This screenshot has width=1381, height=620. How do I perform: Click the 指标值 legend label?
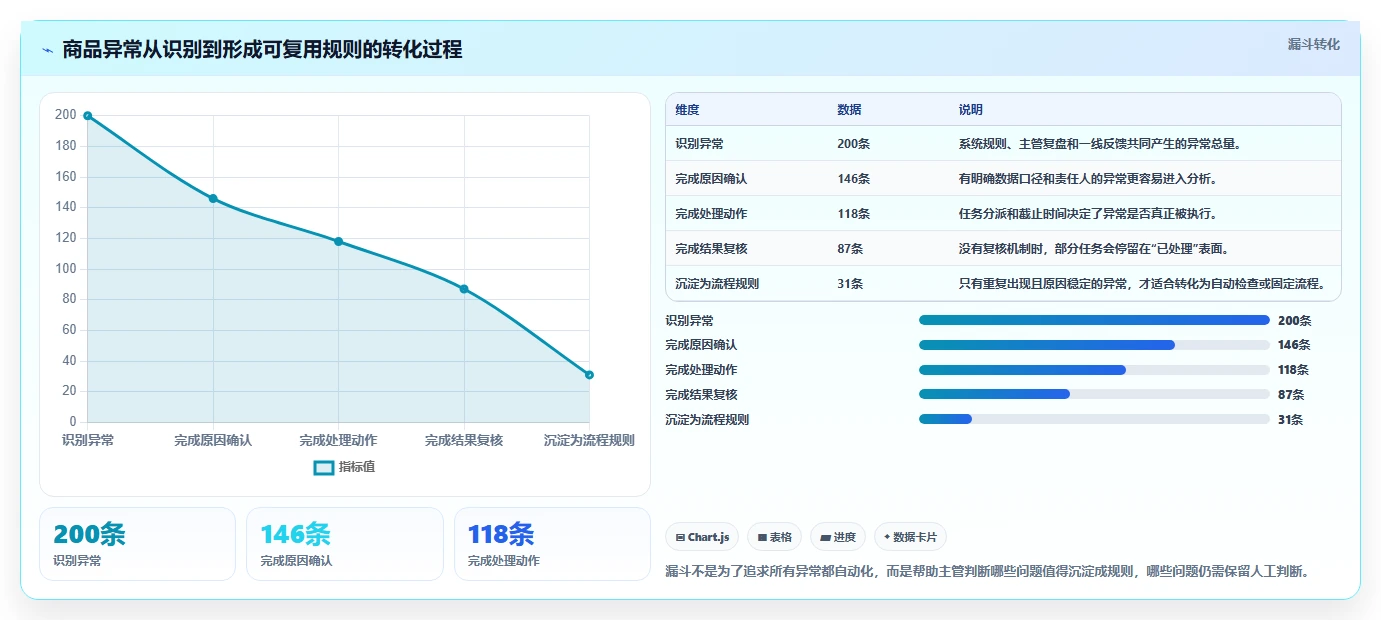357,467
